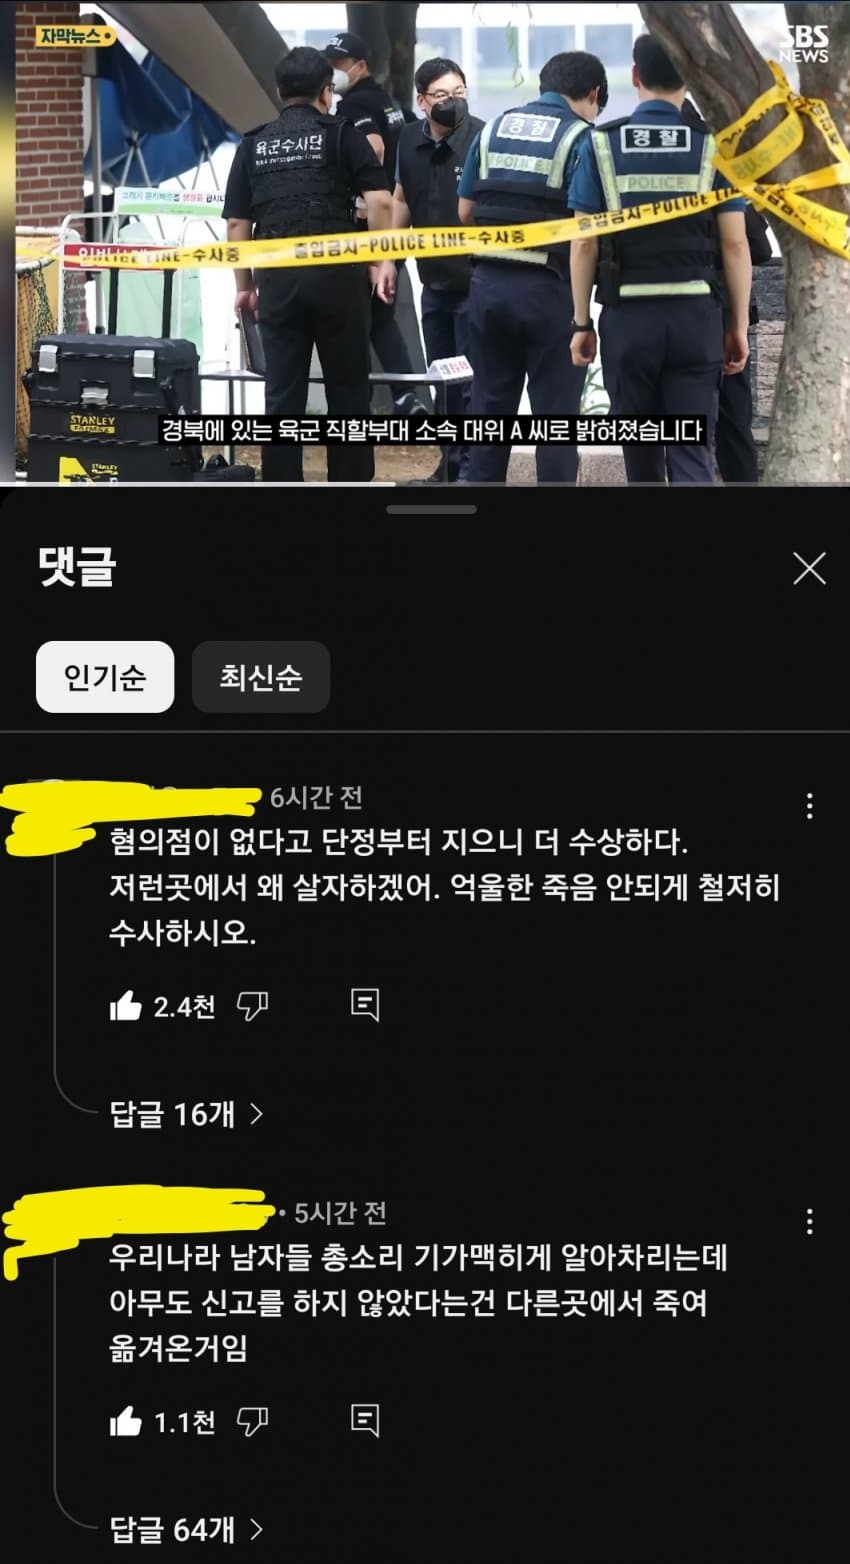Viewport: 850px width, 1564px height.
Task: Dislike the second comment about 총소리
Action: point(252,1421)
